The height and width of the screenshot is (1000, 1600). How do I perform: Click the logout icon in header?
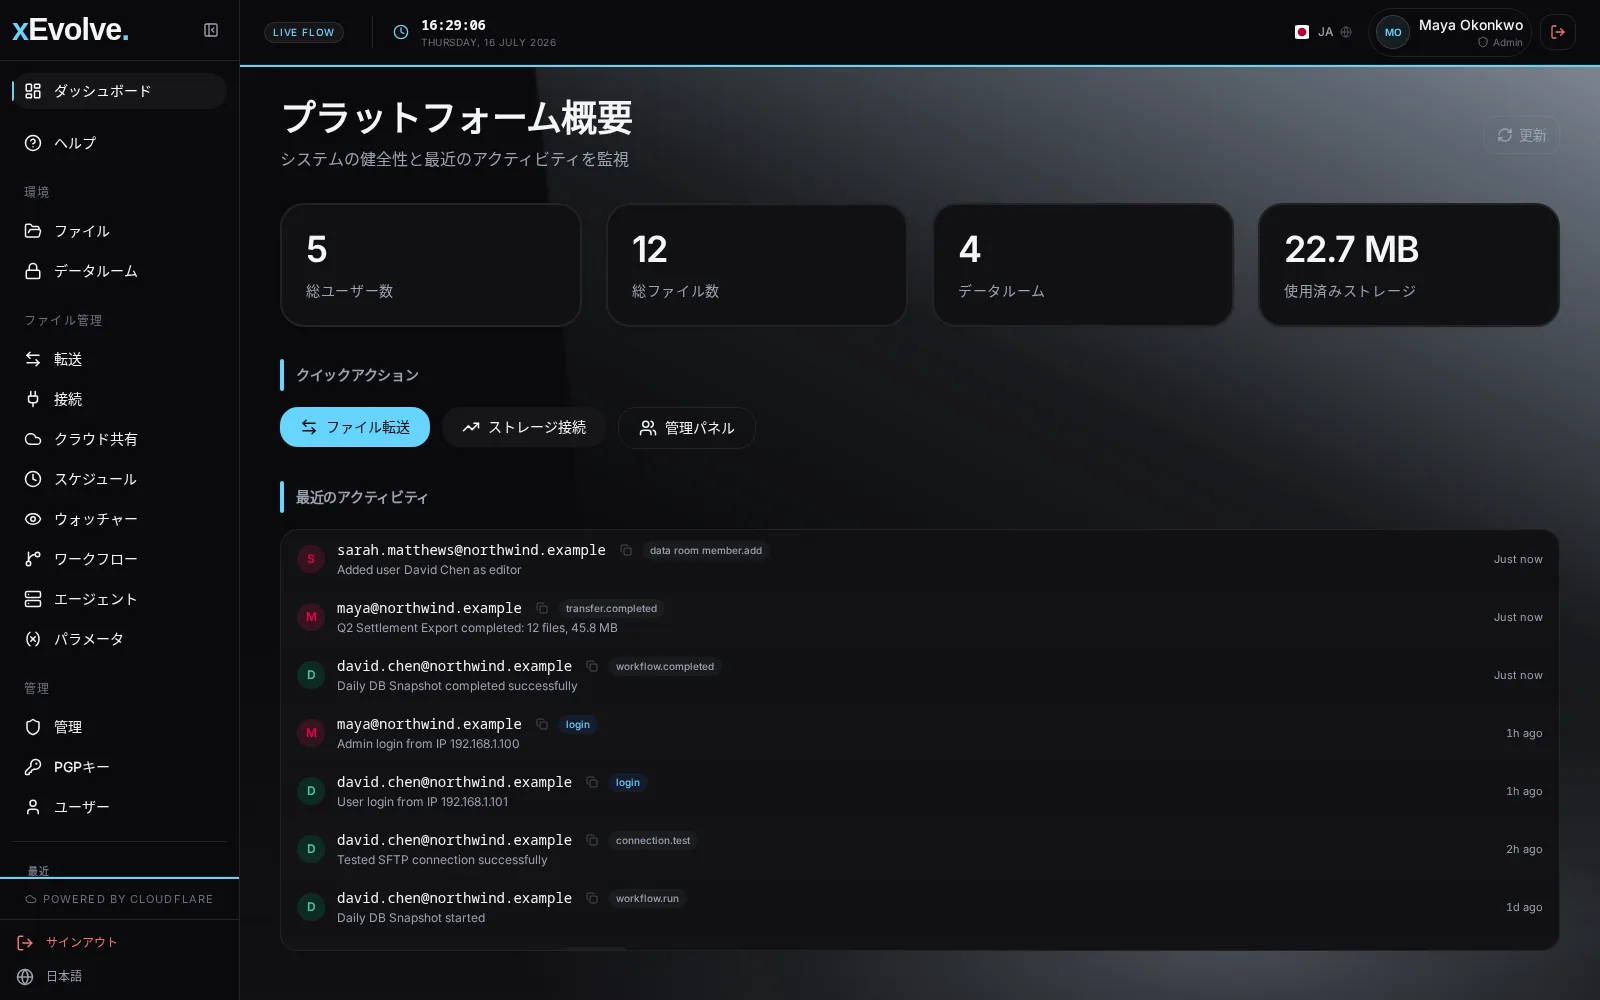[x=1558, y=32]
